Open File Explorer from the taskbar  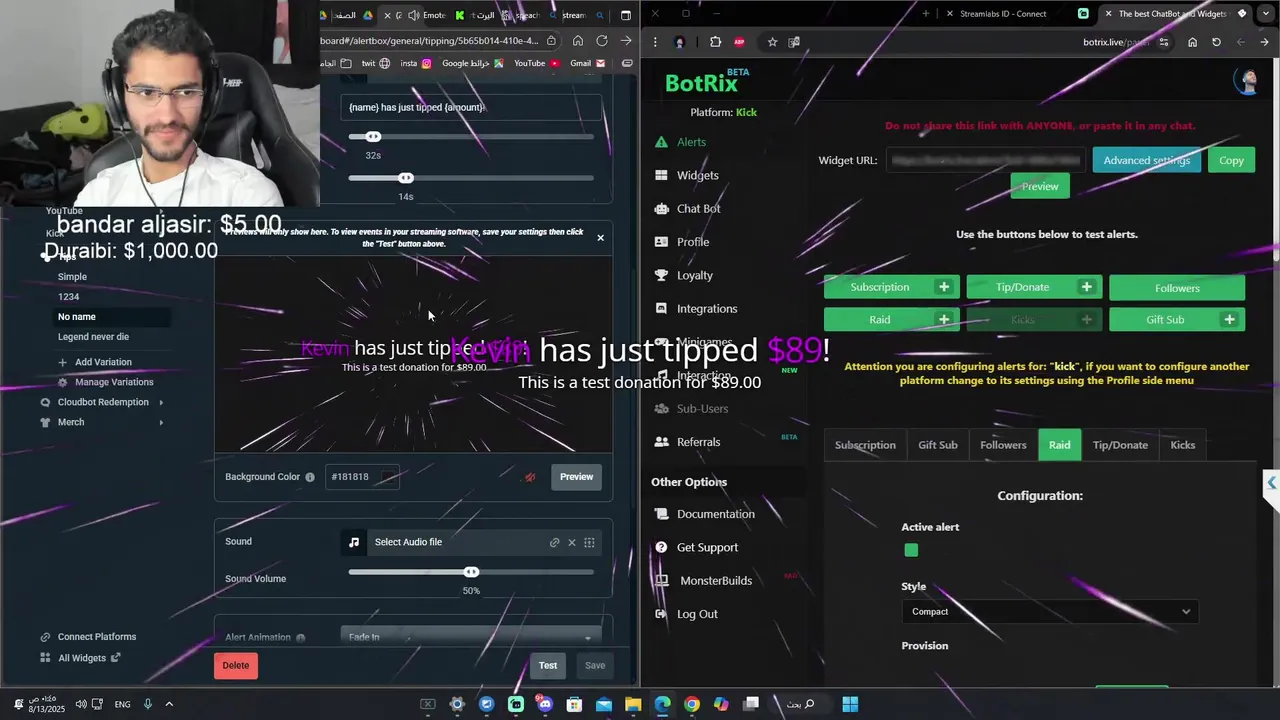[x=633, y=704]
